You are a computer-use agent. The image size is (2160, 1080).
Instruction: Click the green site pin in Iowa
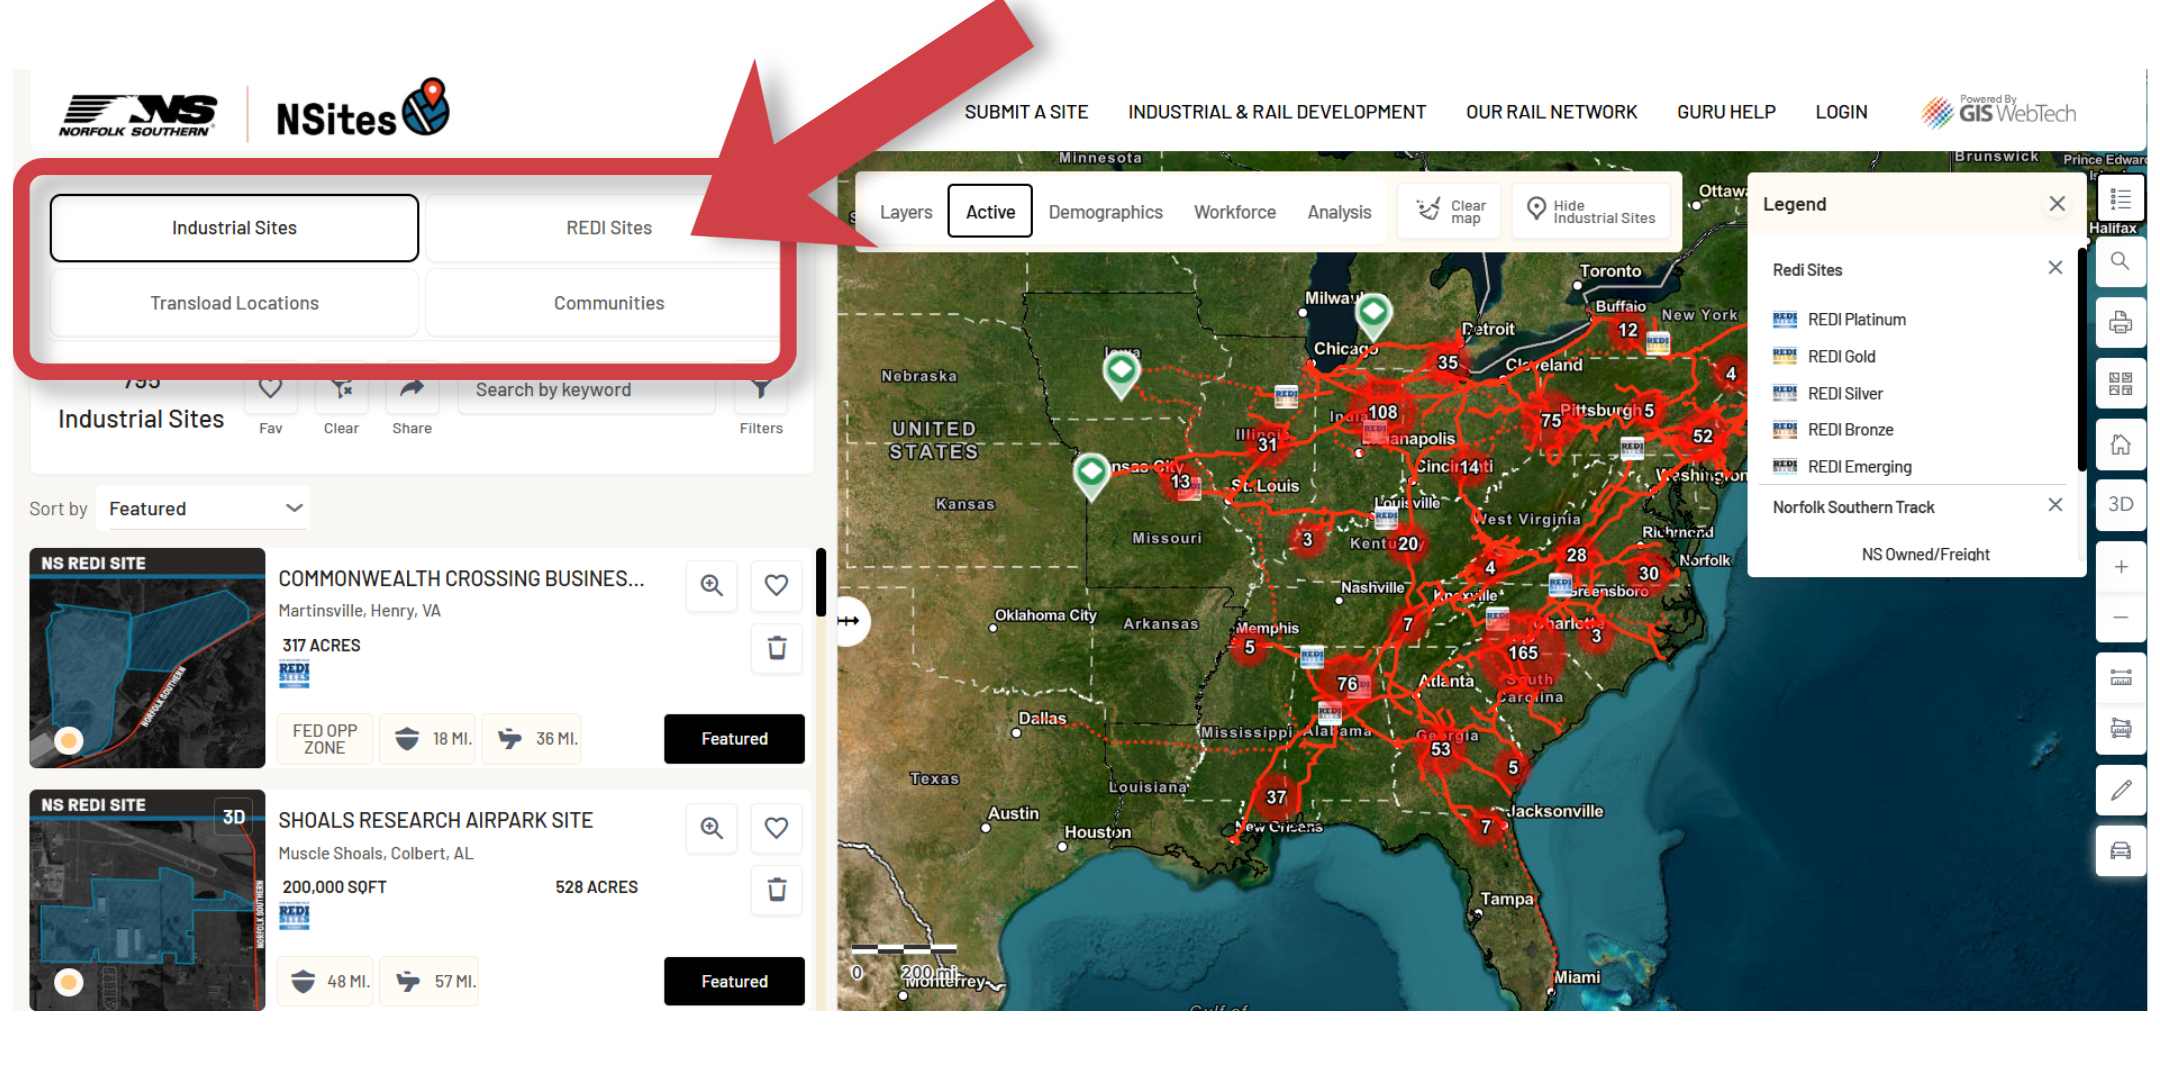pyautogui.click(x=1121, y=375)
